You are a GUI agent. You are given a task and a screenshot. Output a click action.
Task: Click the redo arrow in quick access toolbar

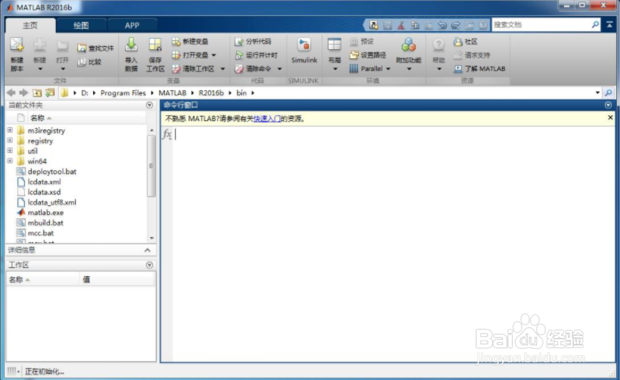point(456,25)
